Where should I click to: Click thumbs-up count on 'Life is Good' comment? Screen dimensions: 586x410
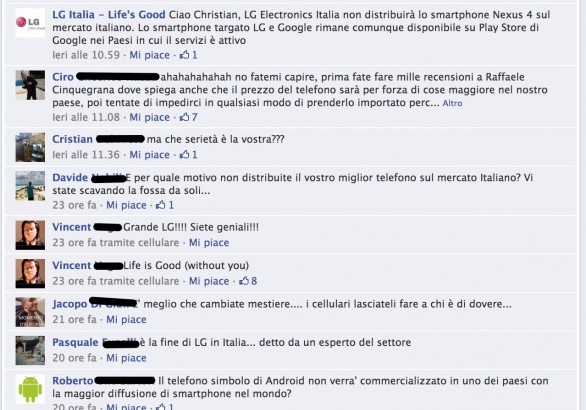(x=254, y=281)
